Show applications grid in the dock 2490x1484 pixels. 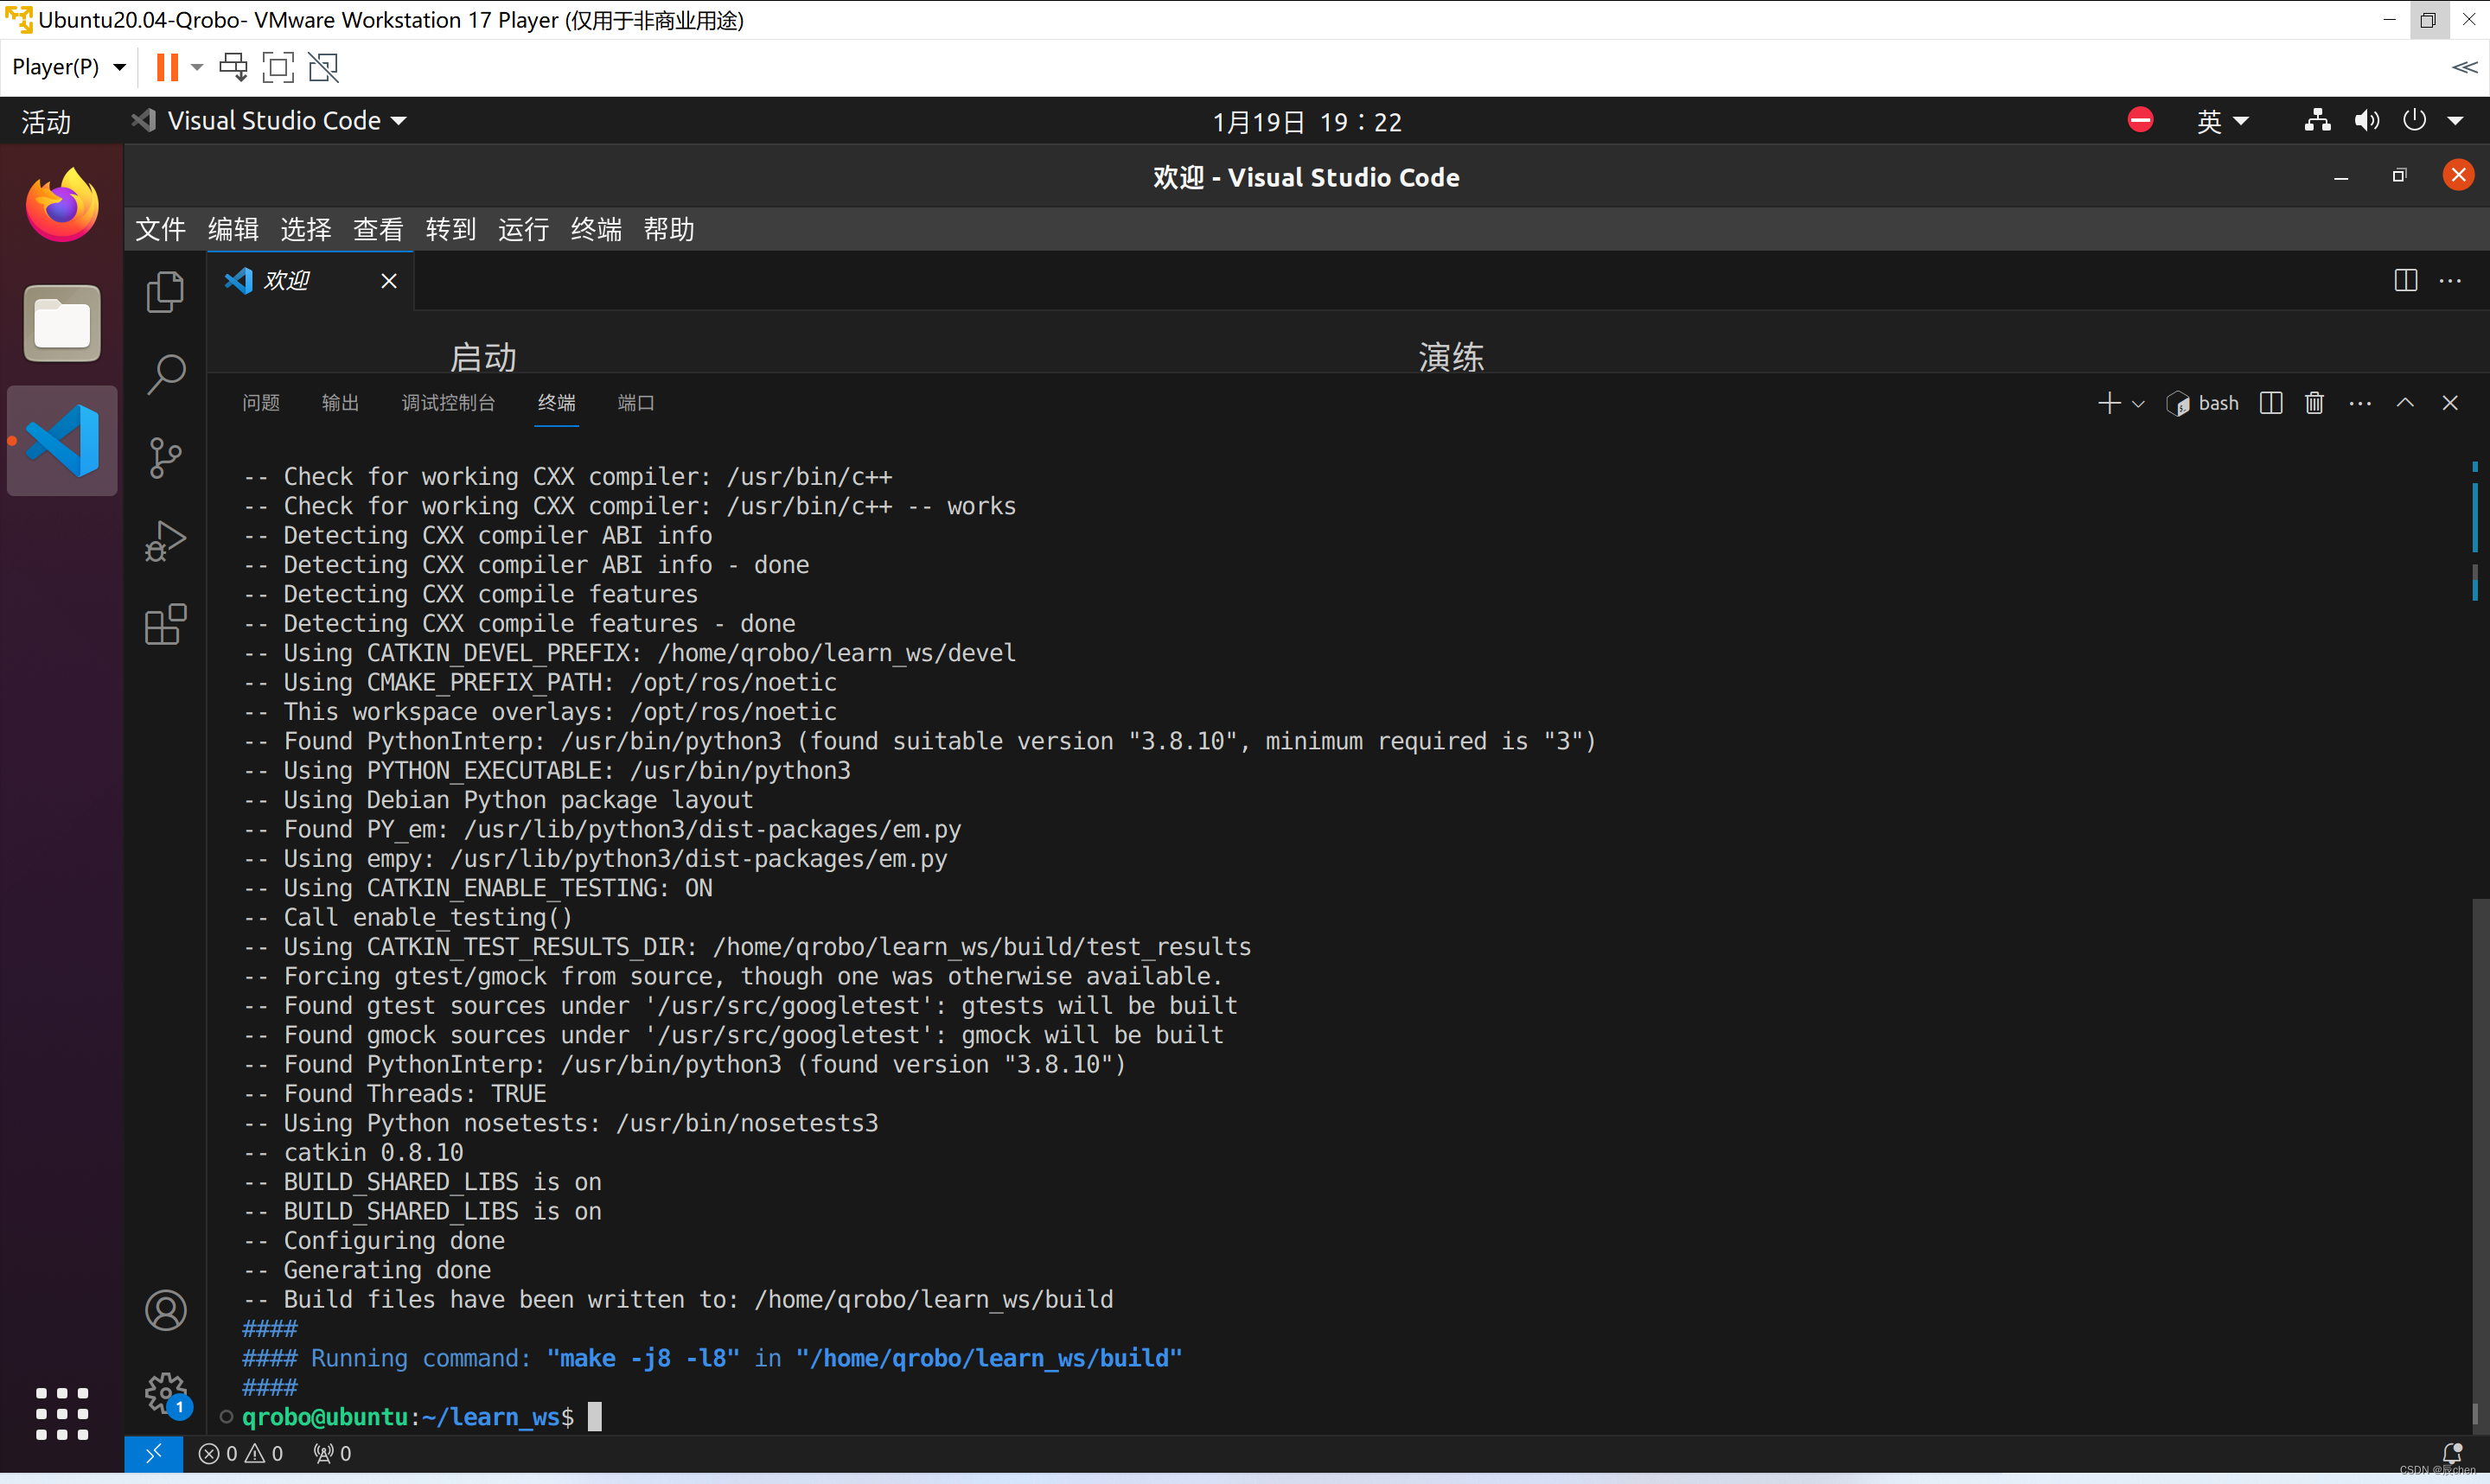tap(62, 1413)
